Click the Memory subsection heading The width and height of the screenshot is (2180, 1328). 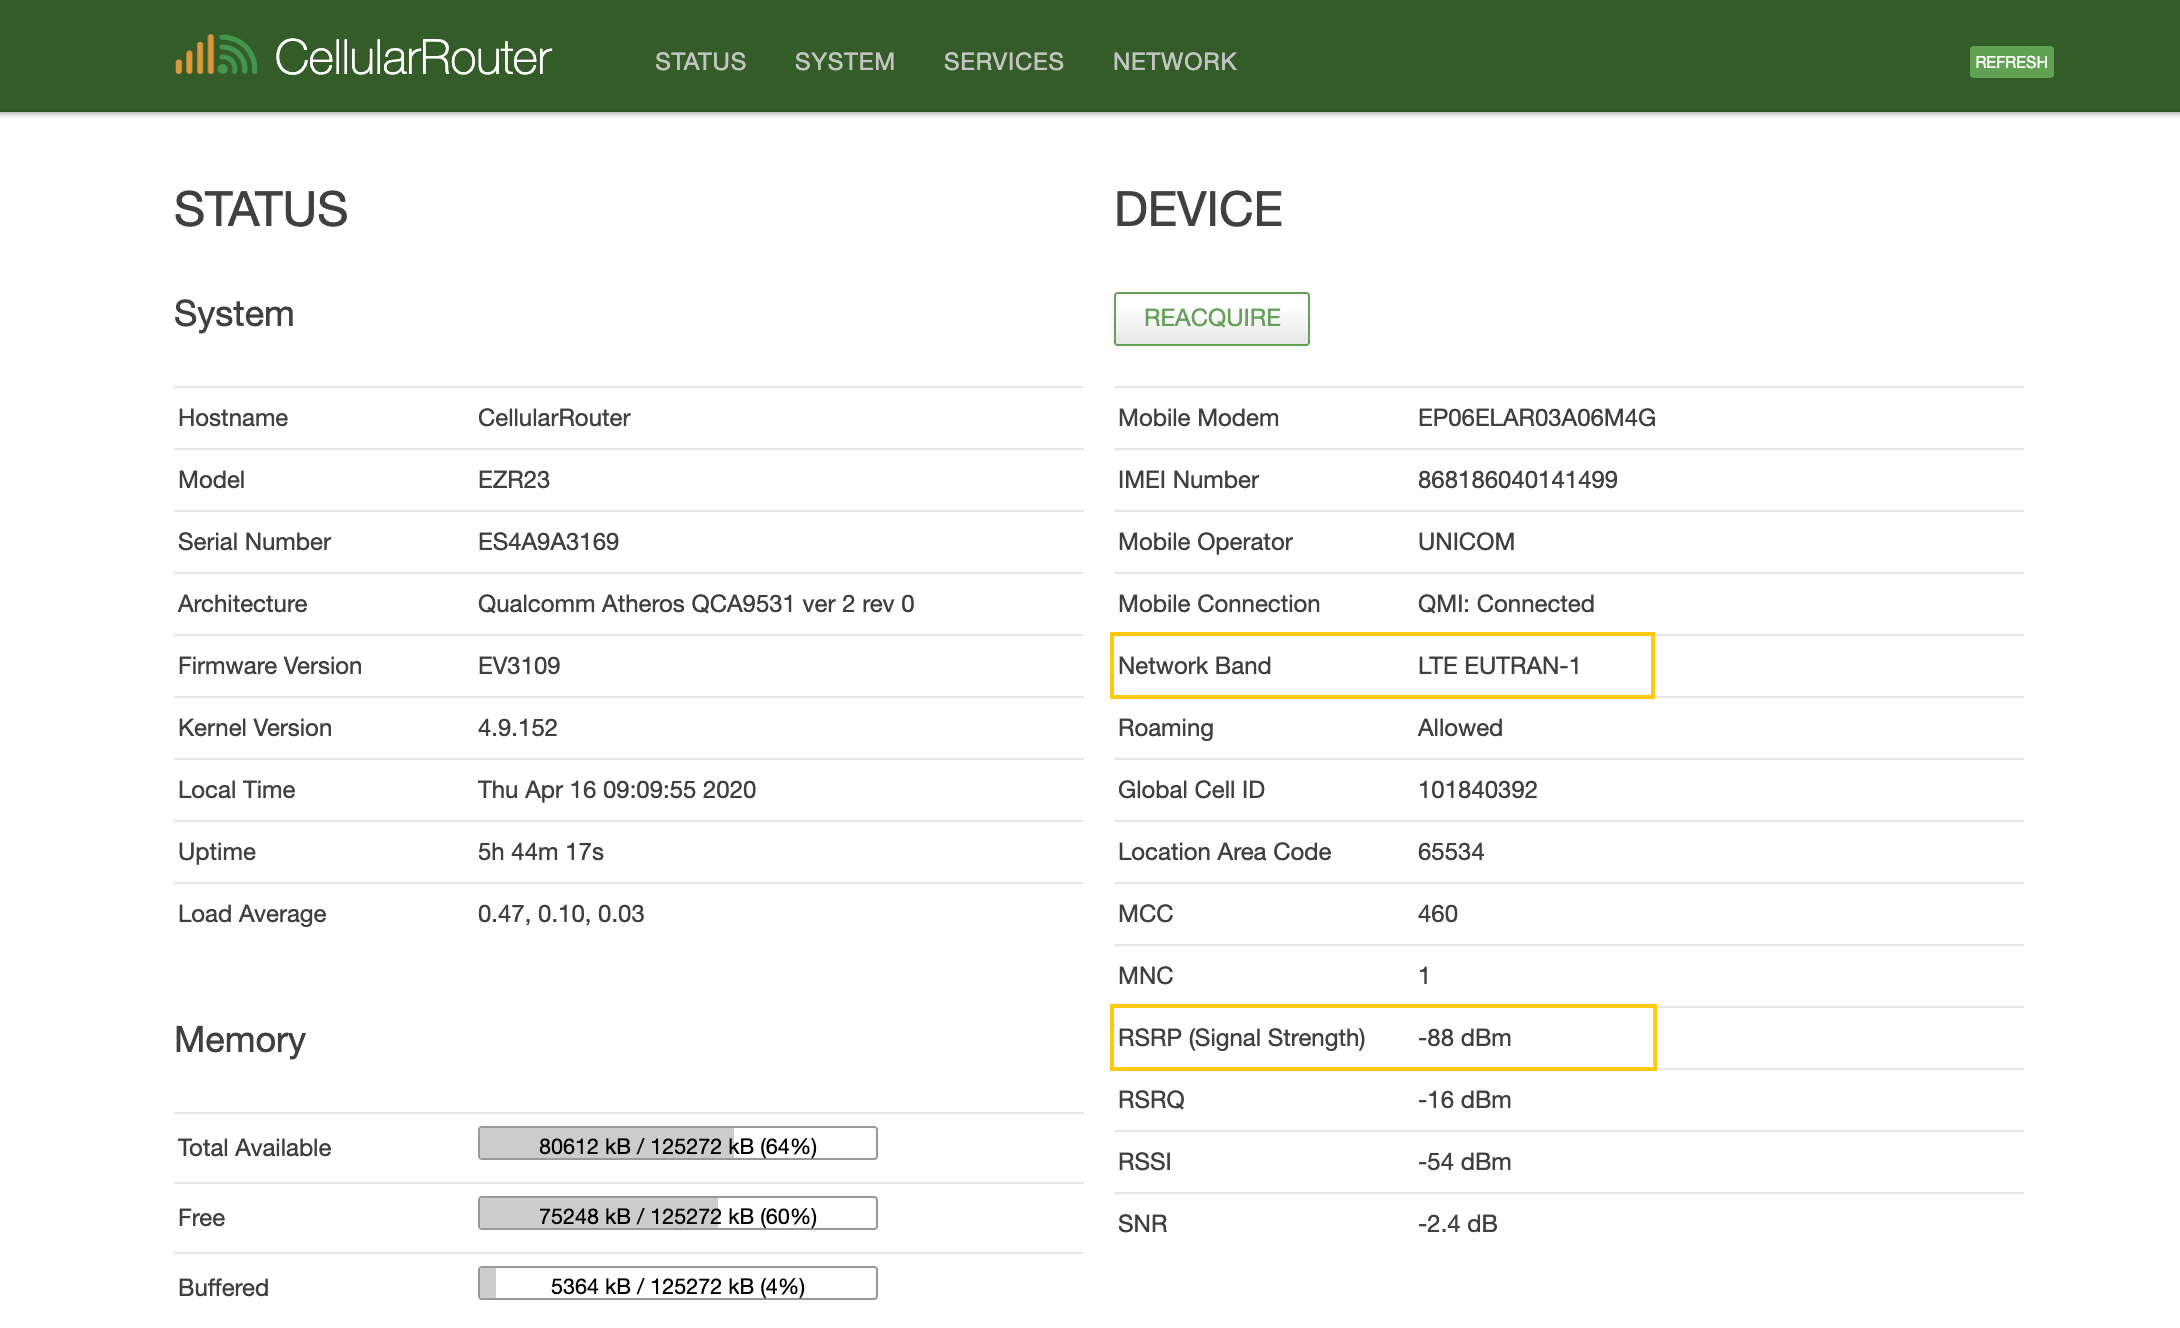pos(240,1040)
